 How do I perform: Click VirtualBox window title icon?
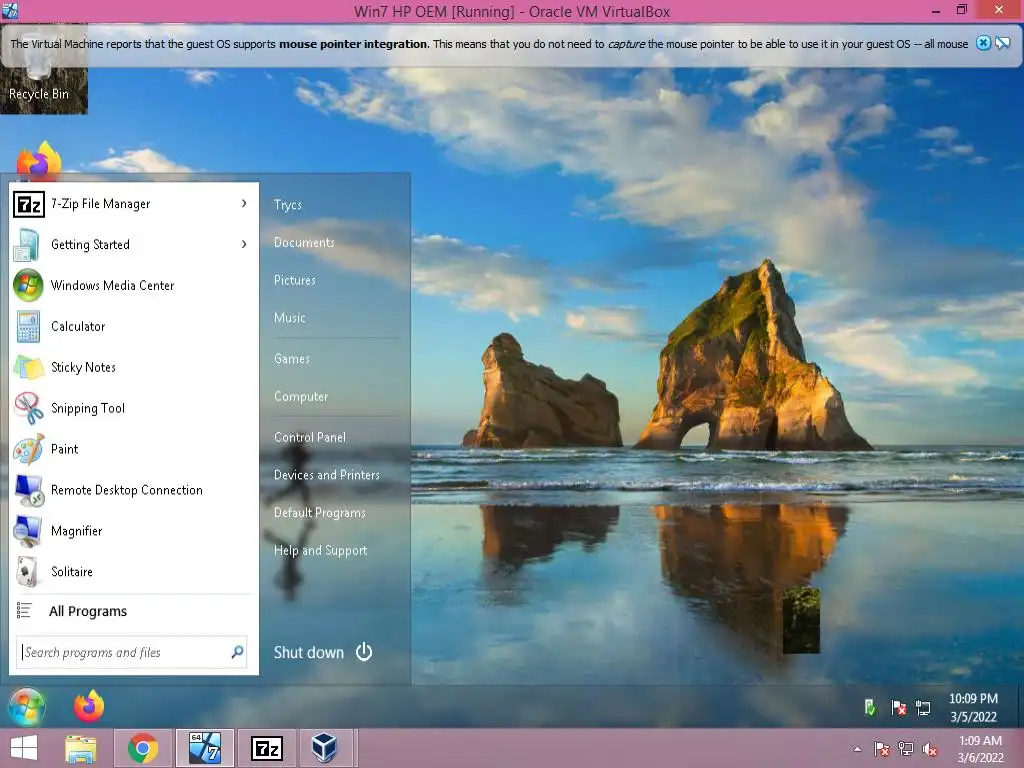click(10, 10)
